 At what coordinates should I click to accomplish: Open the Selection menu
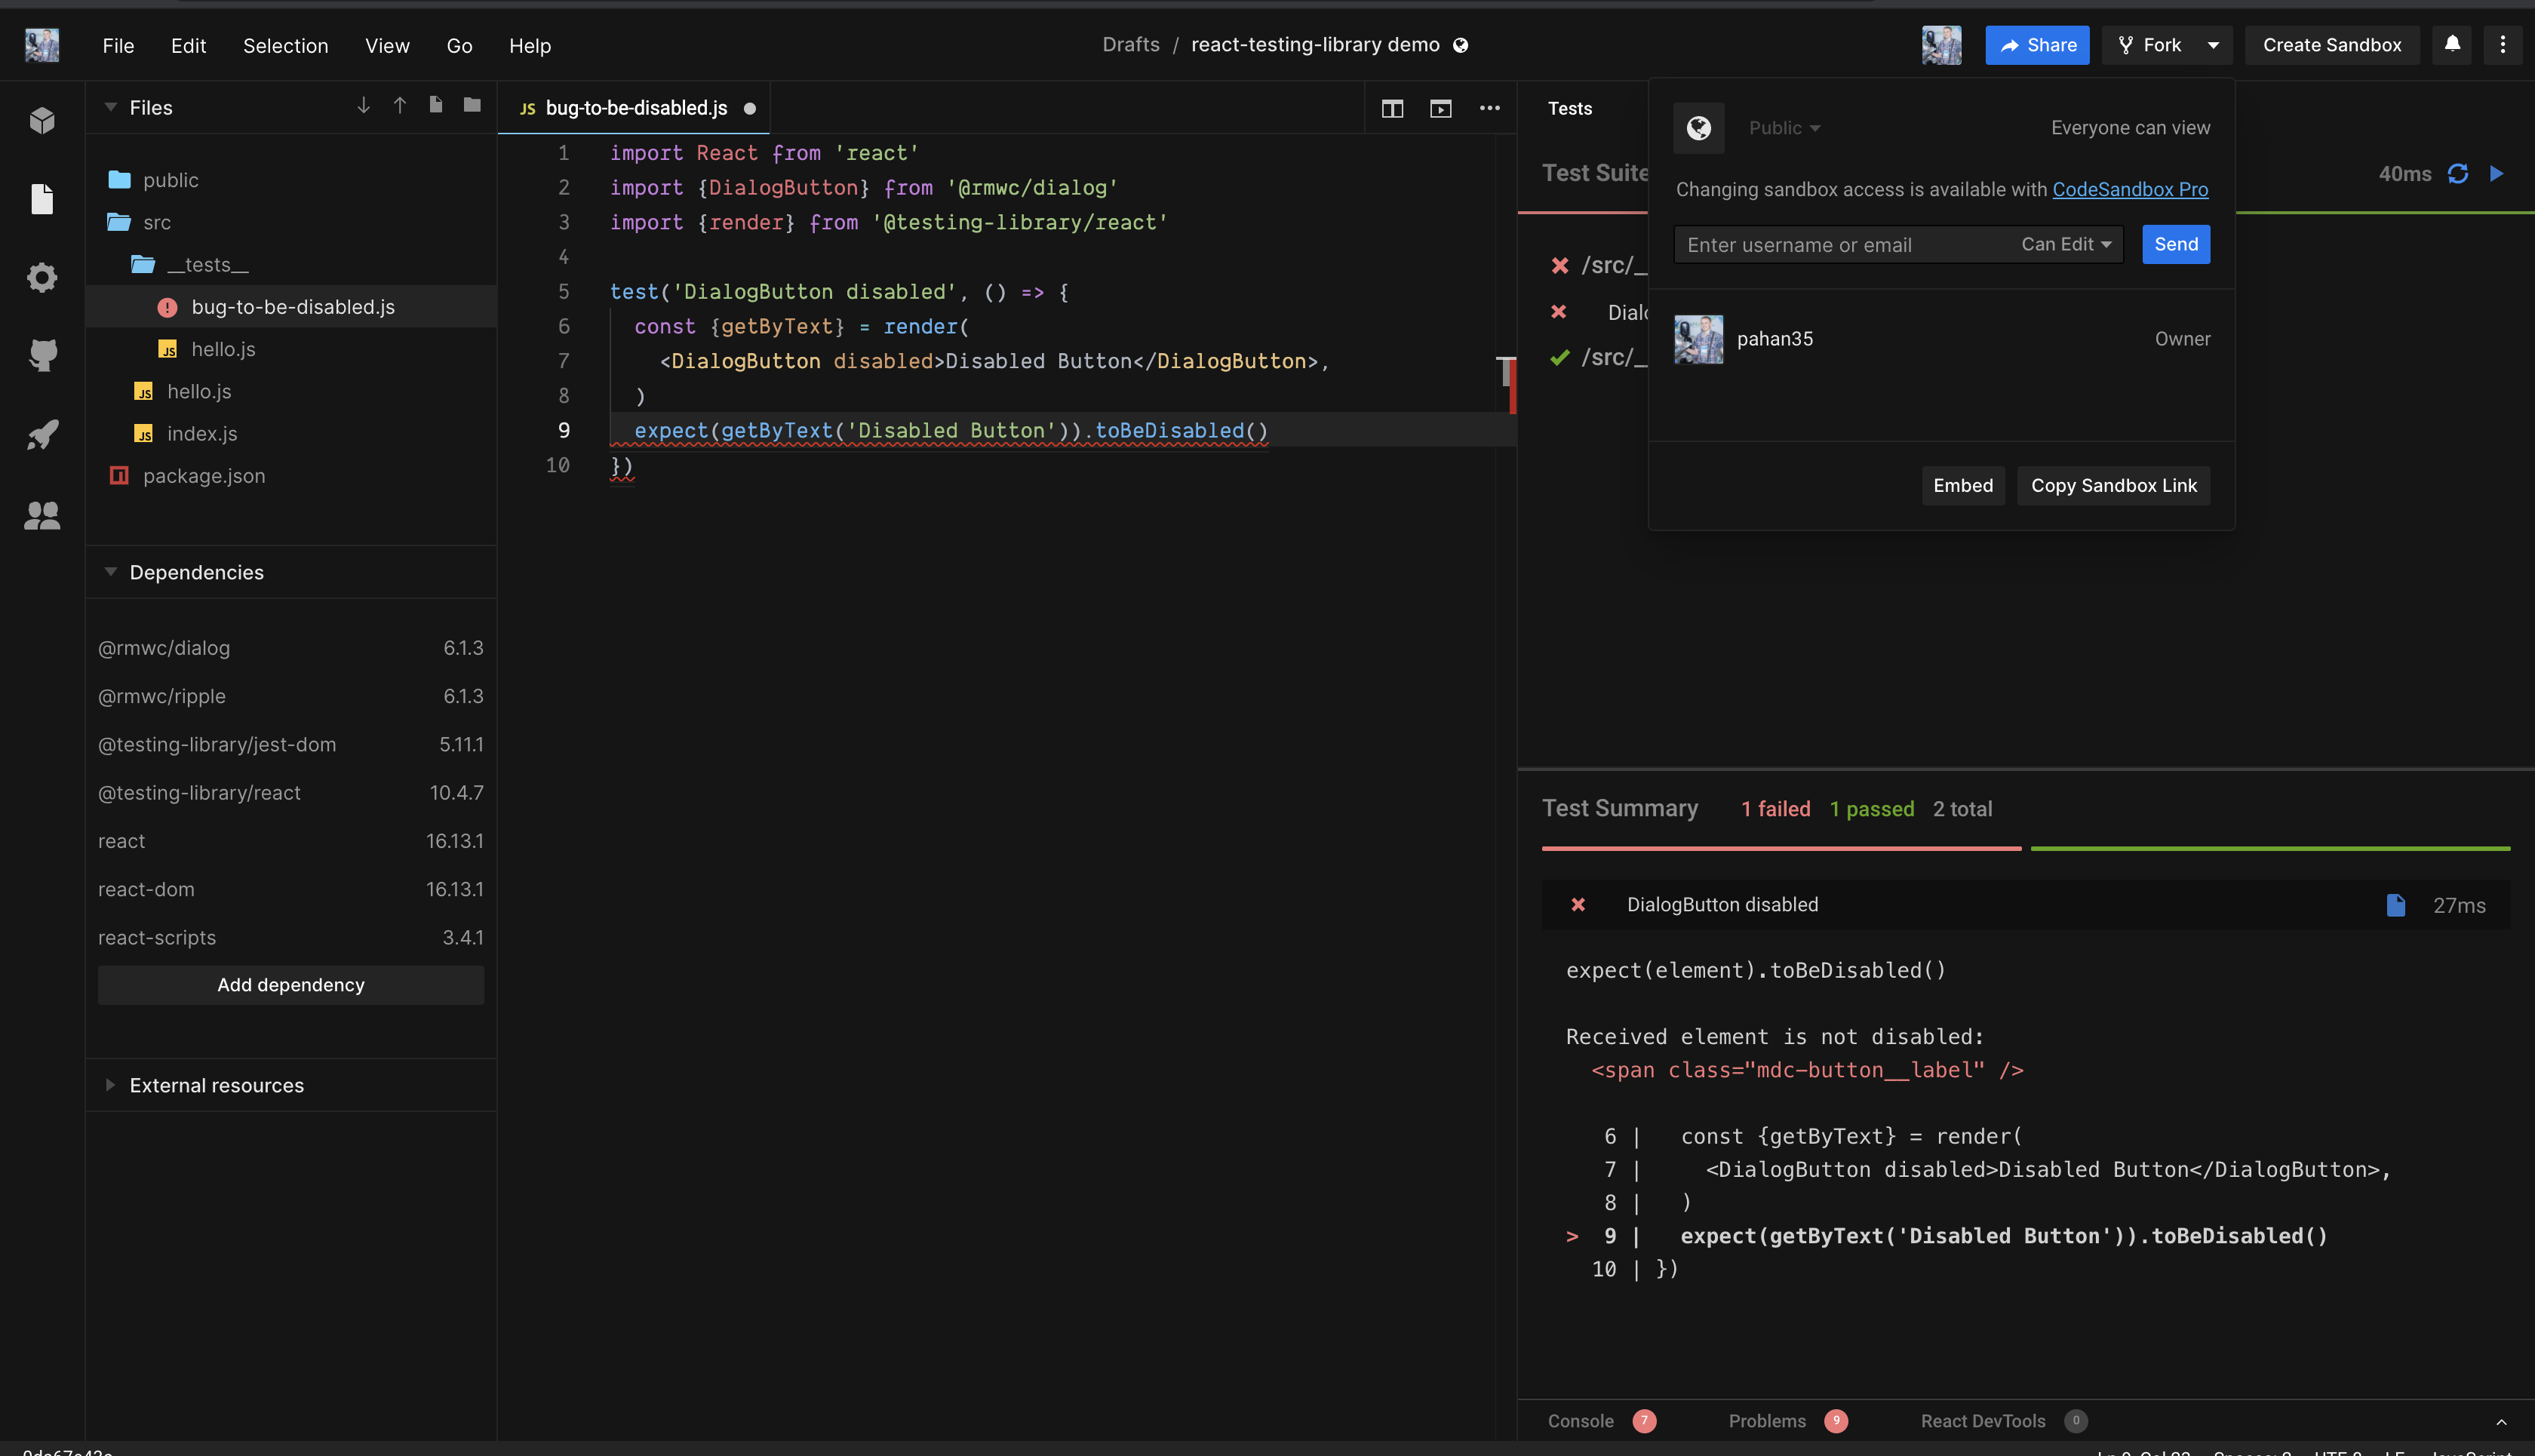point(285,46)
